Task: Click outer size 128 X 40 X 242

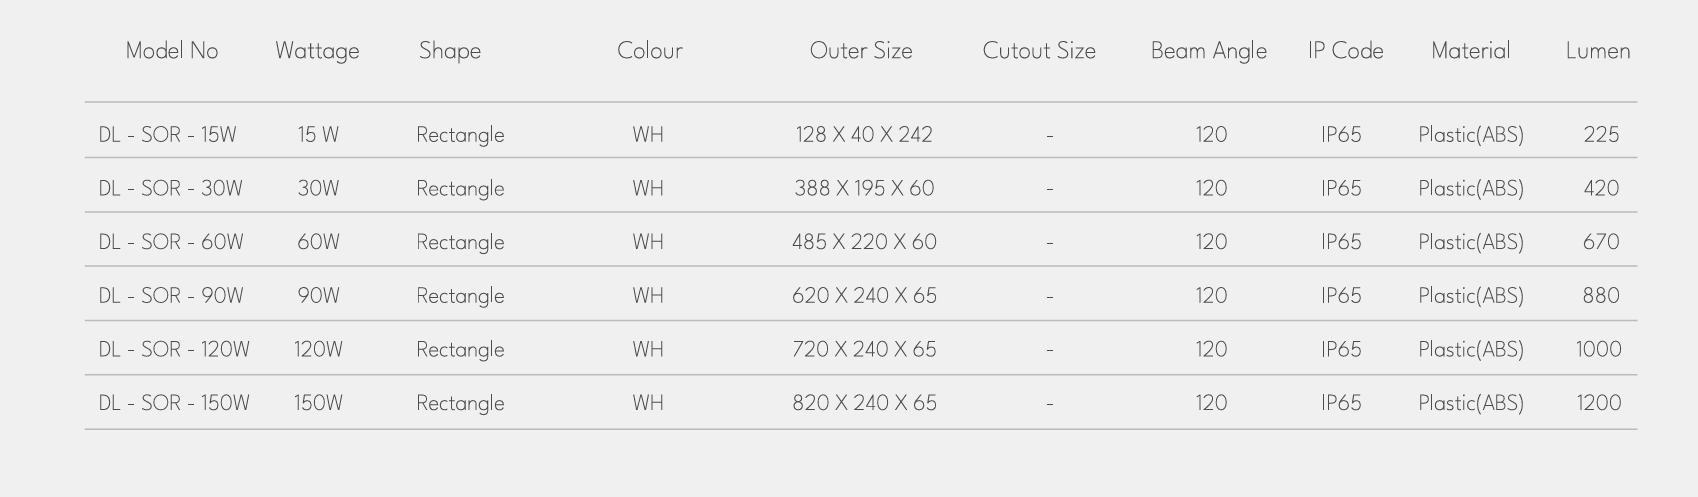Action: pyautogui.click(x=864, y=135)
